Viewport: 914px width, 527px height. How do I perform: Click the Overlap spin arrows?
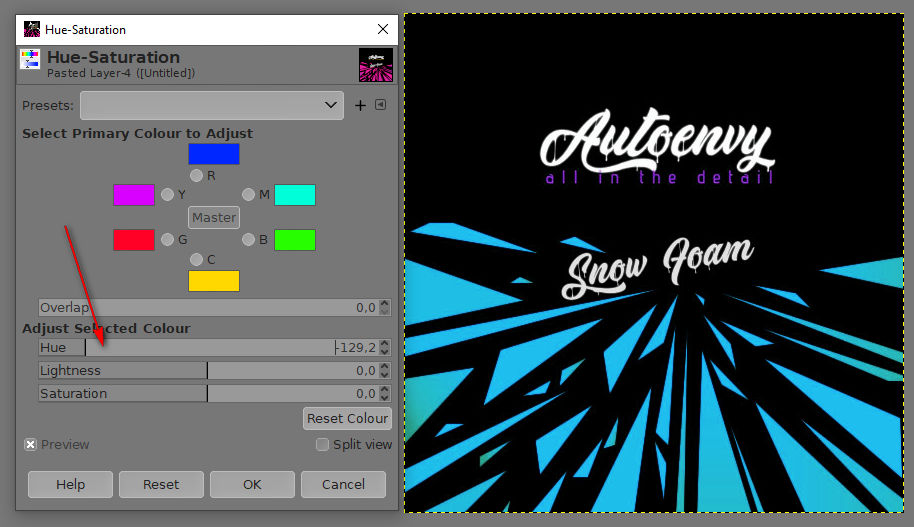tap(385, 307)
